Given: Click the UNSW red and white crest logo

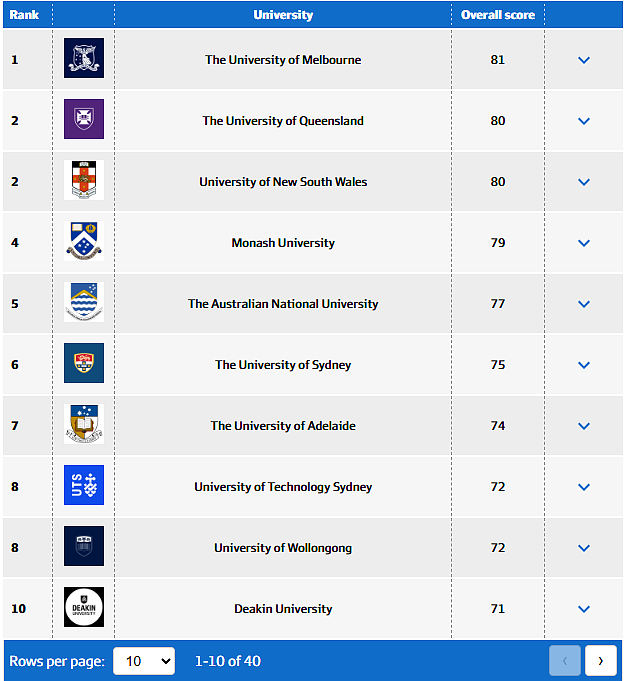Looking at the screenshot, I should point(84,180).
